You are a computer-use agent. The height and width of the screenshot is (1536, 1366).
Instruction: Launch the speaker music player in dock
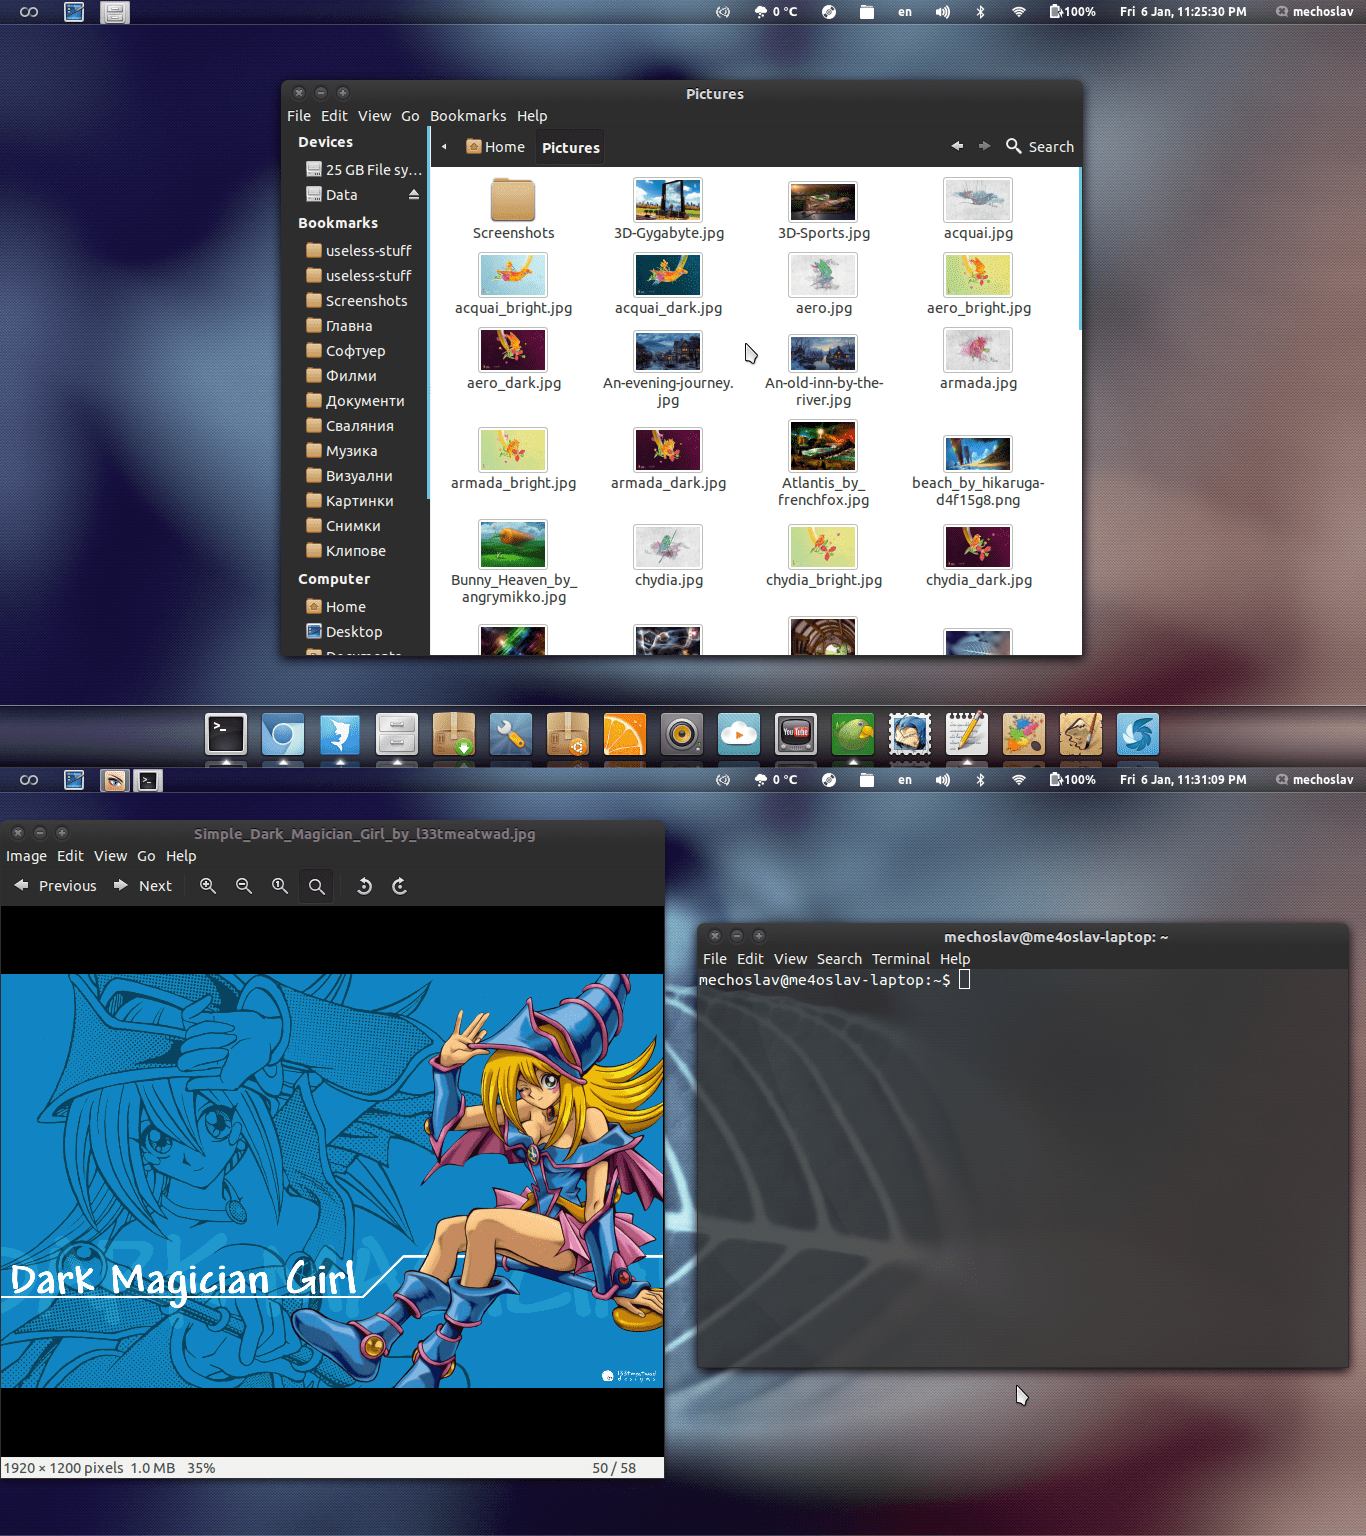tap(682, 734)
